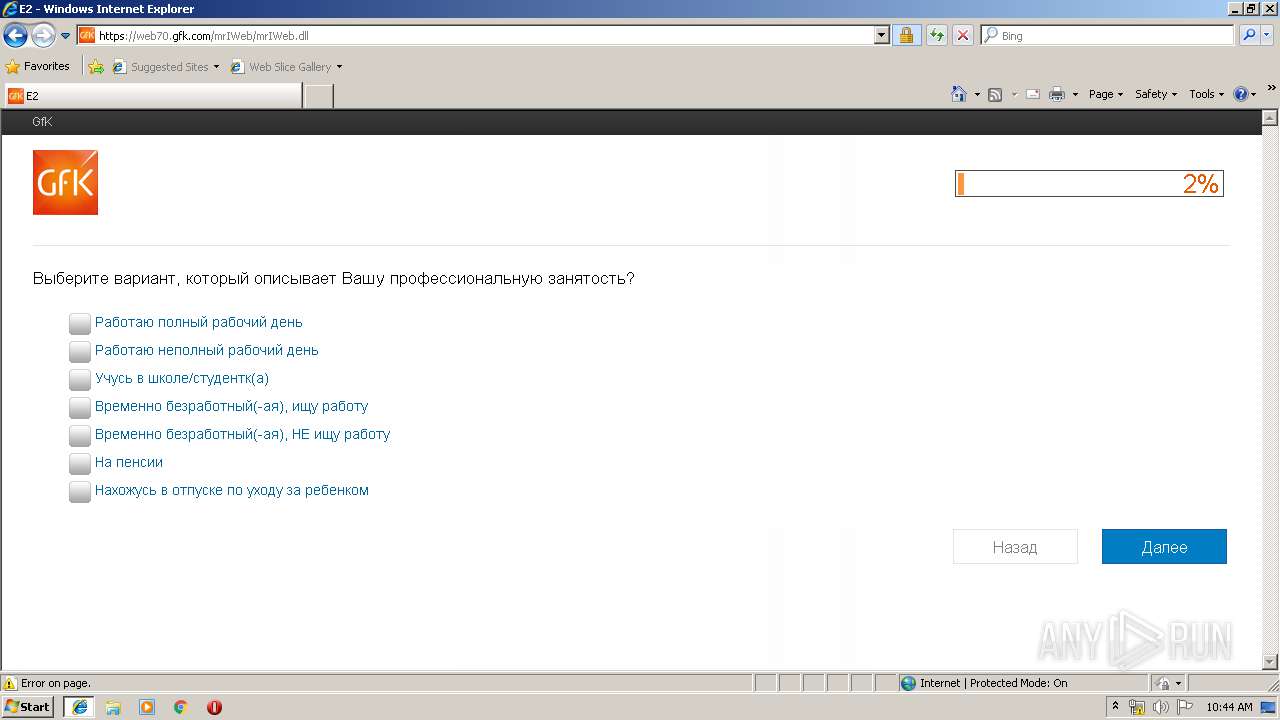Viewport: 1280px width, 720px height.
Task: Click Internet Explorer taskbar icon
Action: point(80,707)
